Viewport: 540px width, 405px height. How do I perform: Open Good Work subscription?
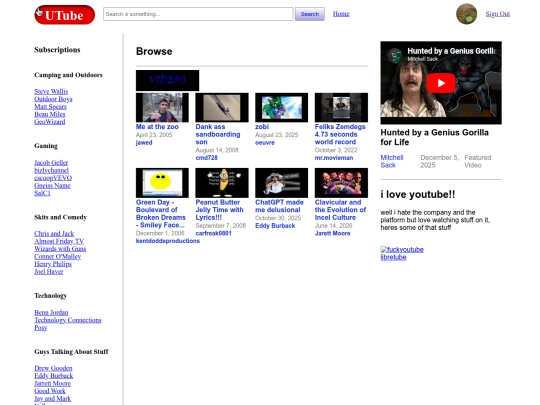point(50,391)
